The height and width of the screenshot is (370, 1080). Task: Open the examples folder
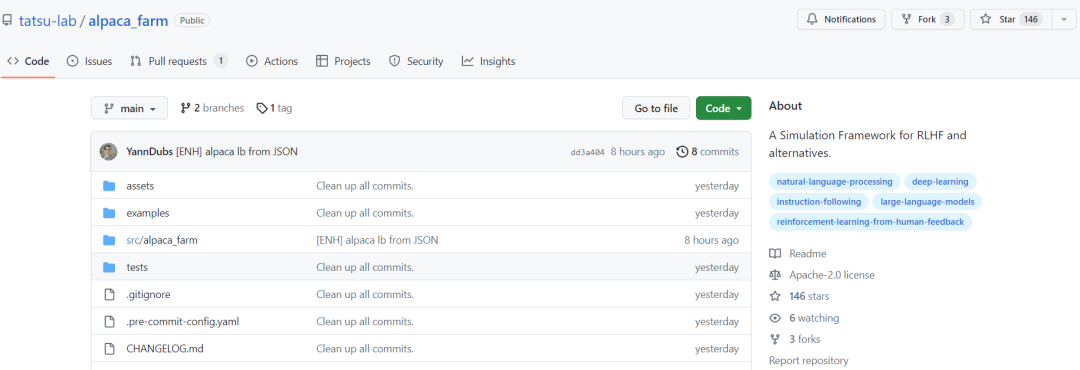pyautogui.click(x=147, y=213)
